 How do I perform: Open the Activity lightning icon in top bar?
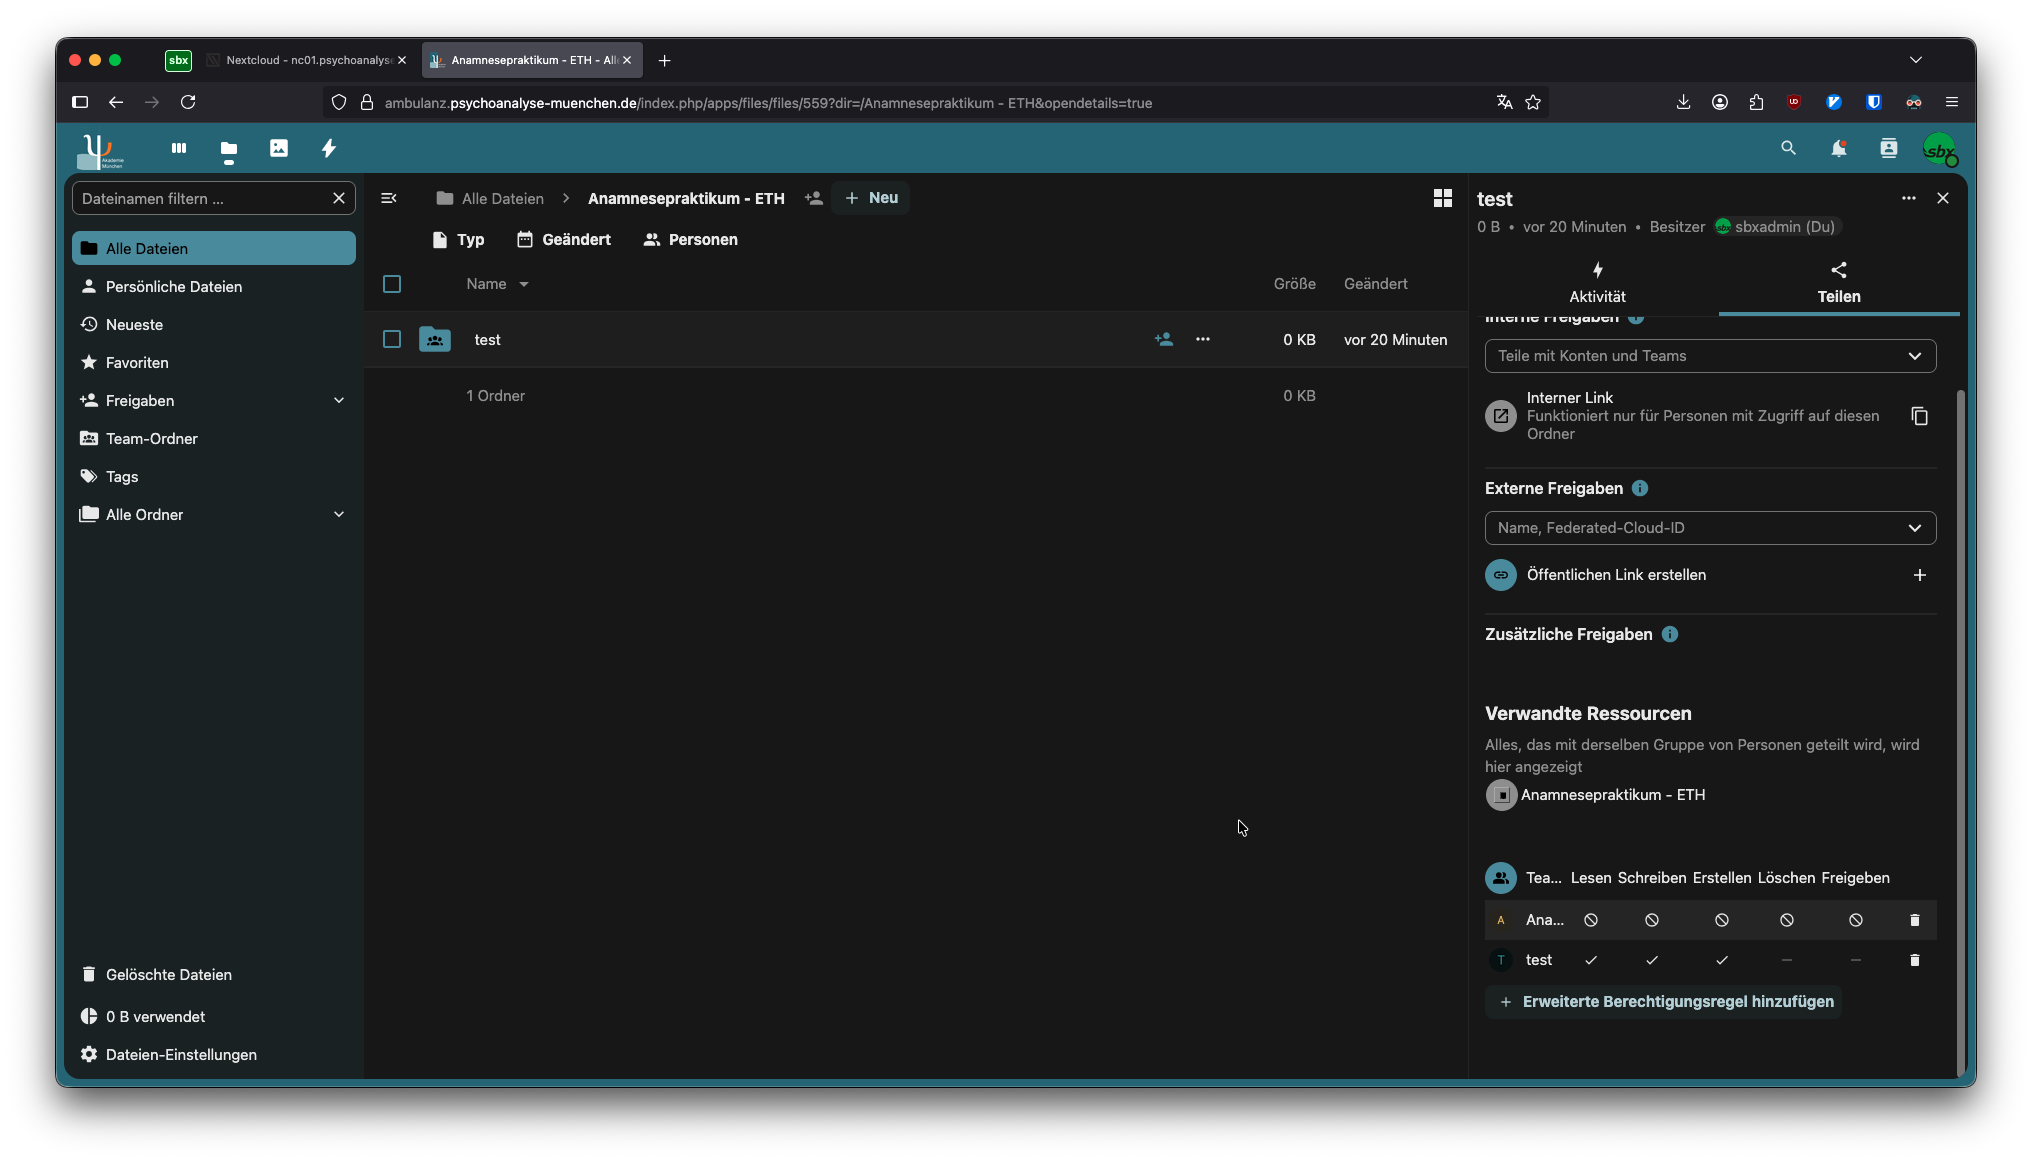point(328,148)
